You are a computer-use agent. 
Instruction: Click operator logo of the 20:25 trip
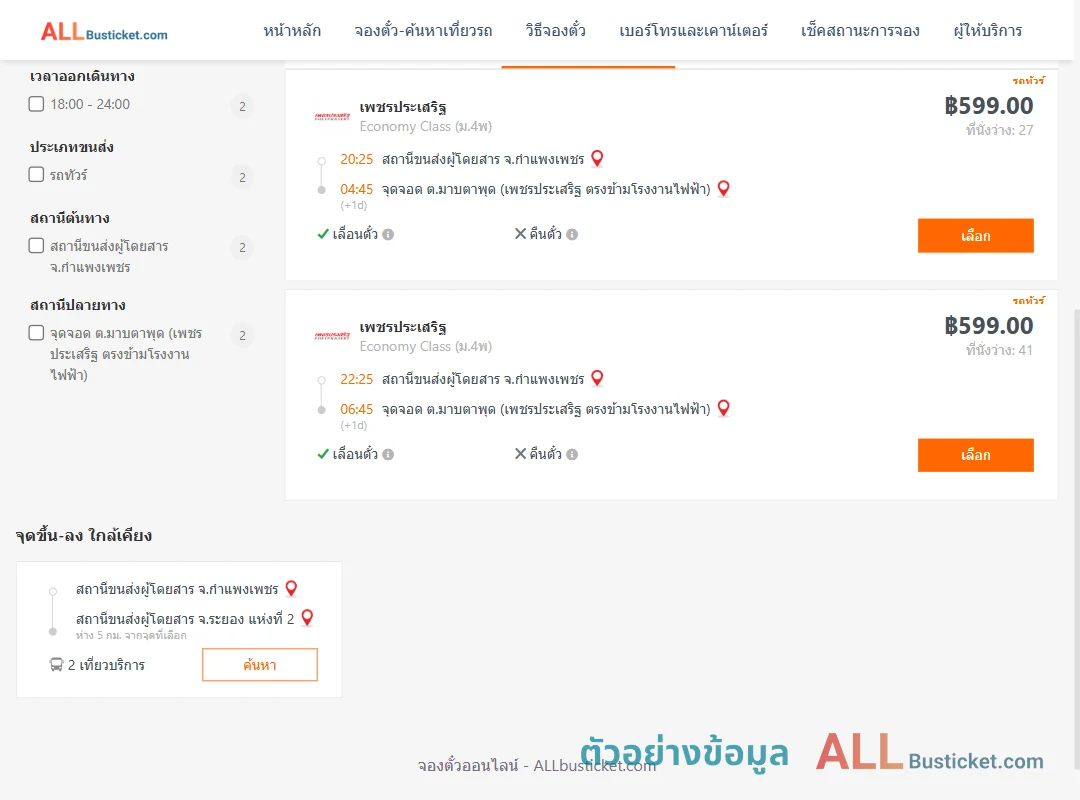click(x=332, y=116)
